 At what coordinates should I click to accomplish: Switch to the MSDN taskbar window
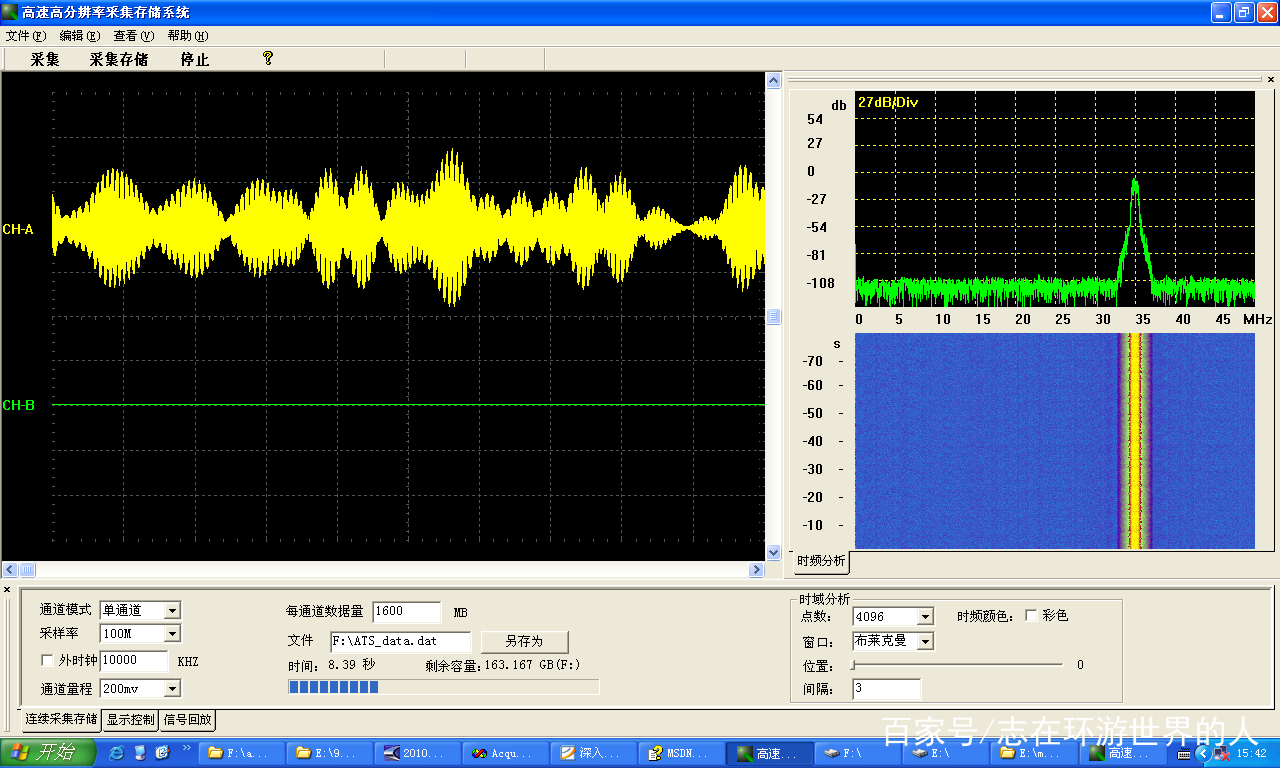coord(678,753)
